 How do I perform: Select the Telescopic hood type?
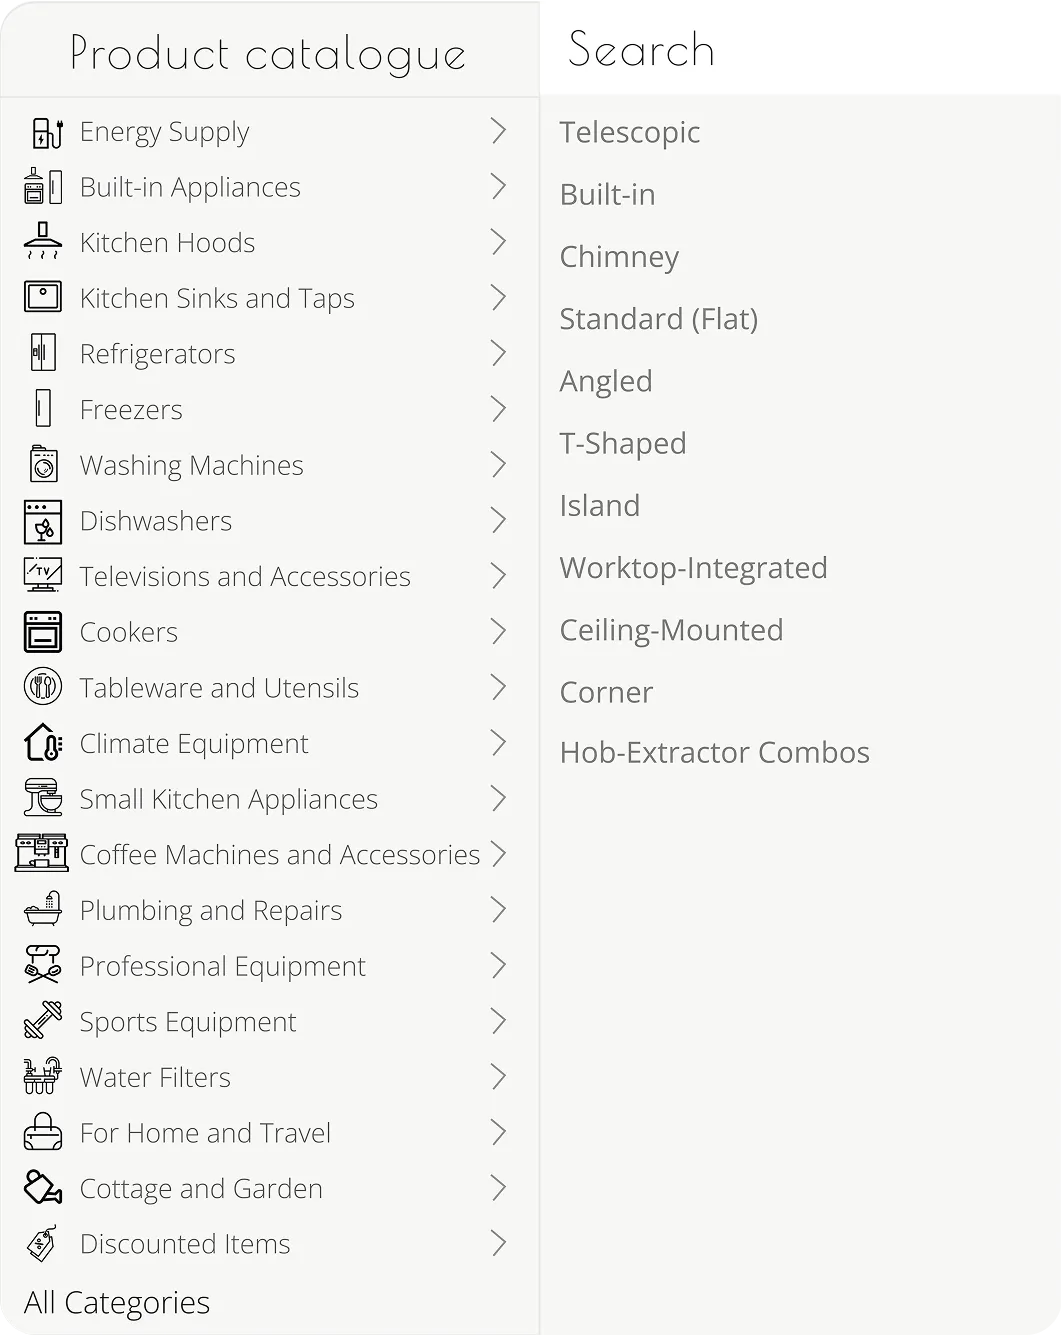[x=630, y=131]
